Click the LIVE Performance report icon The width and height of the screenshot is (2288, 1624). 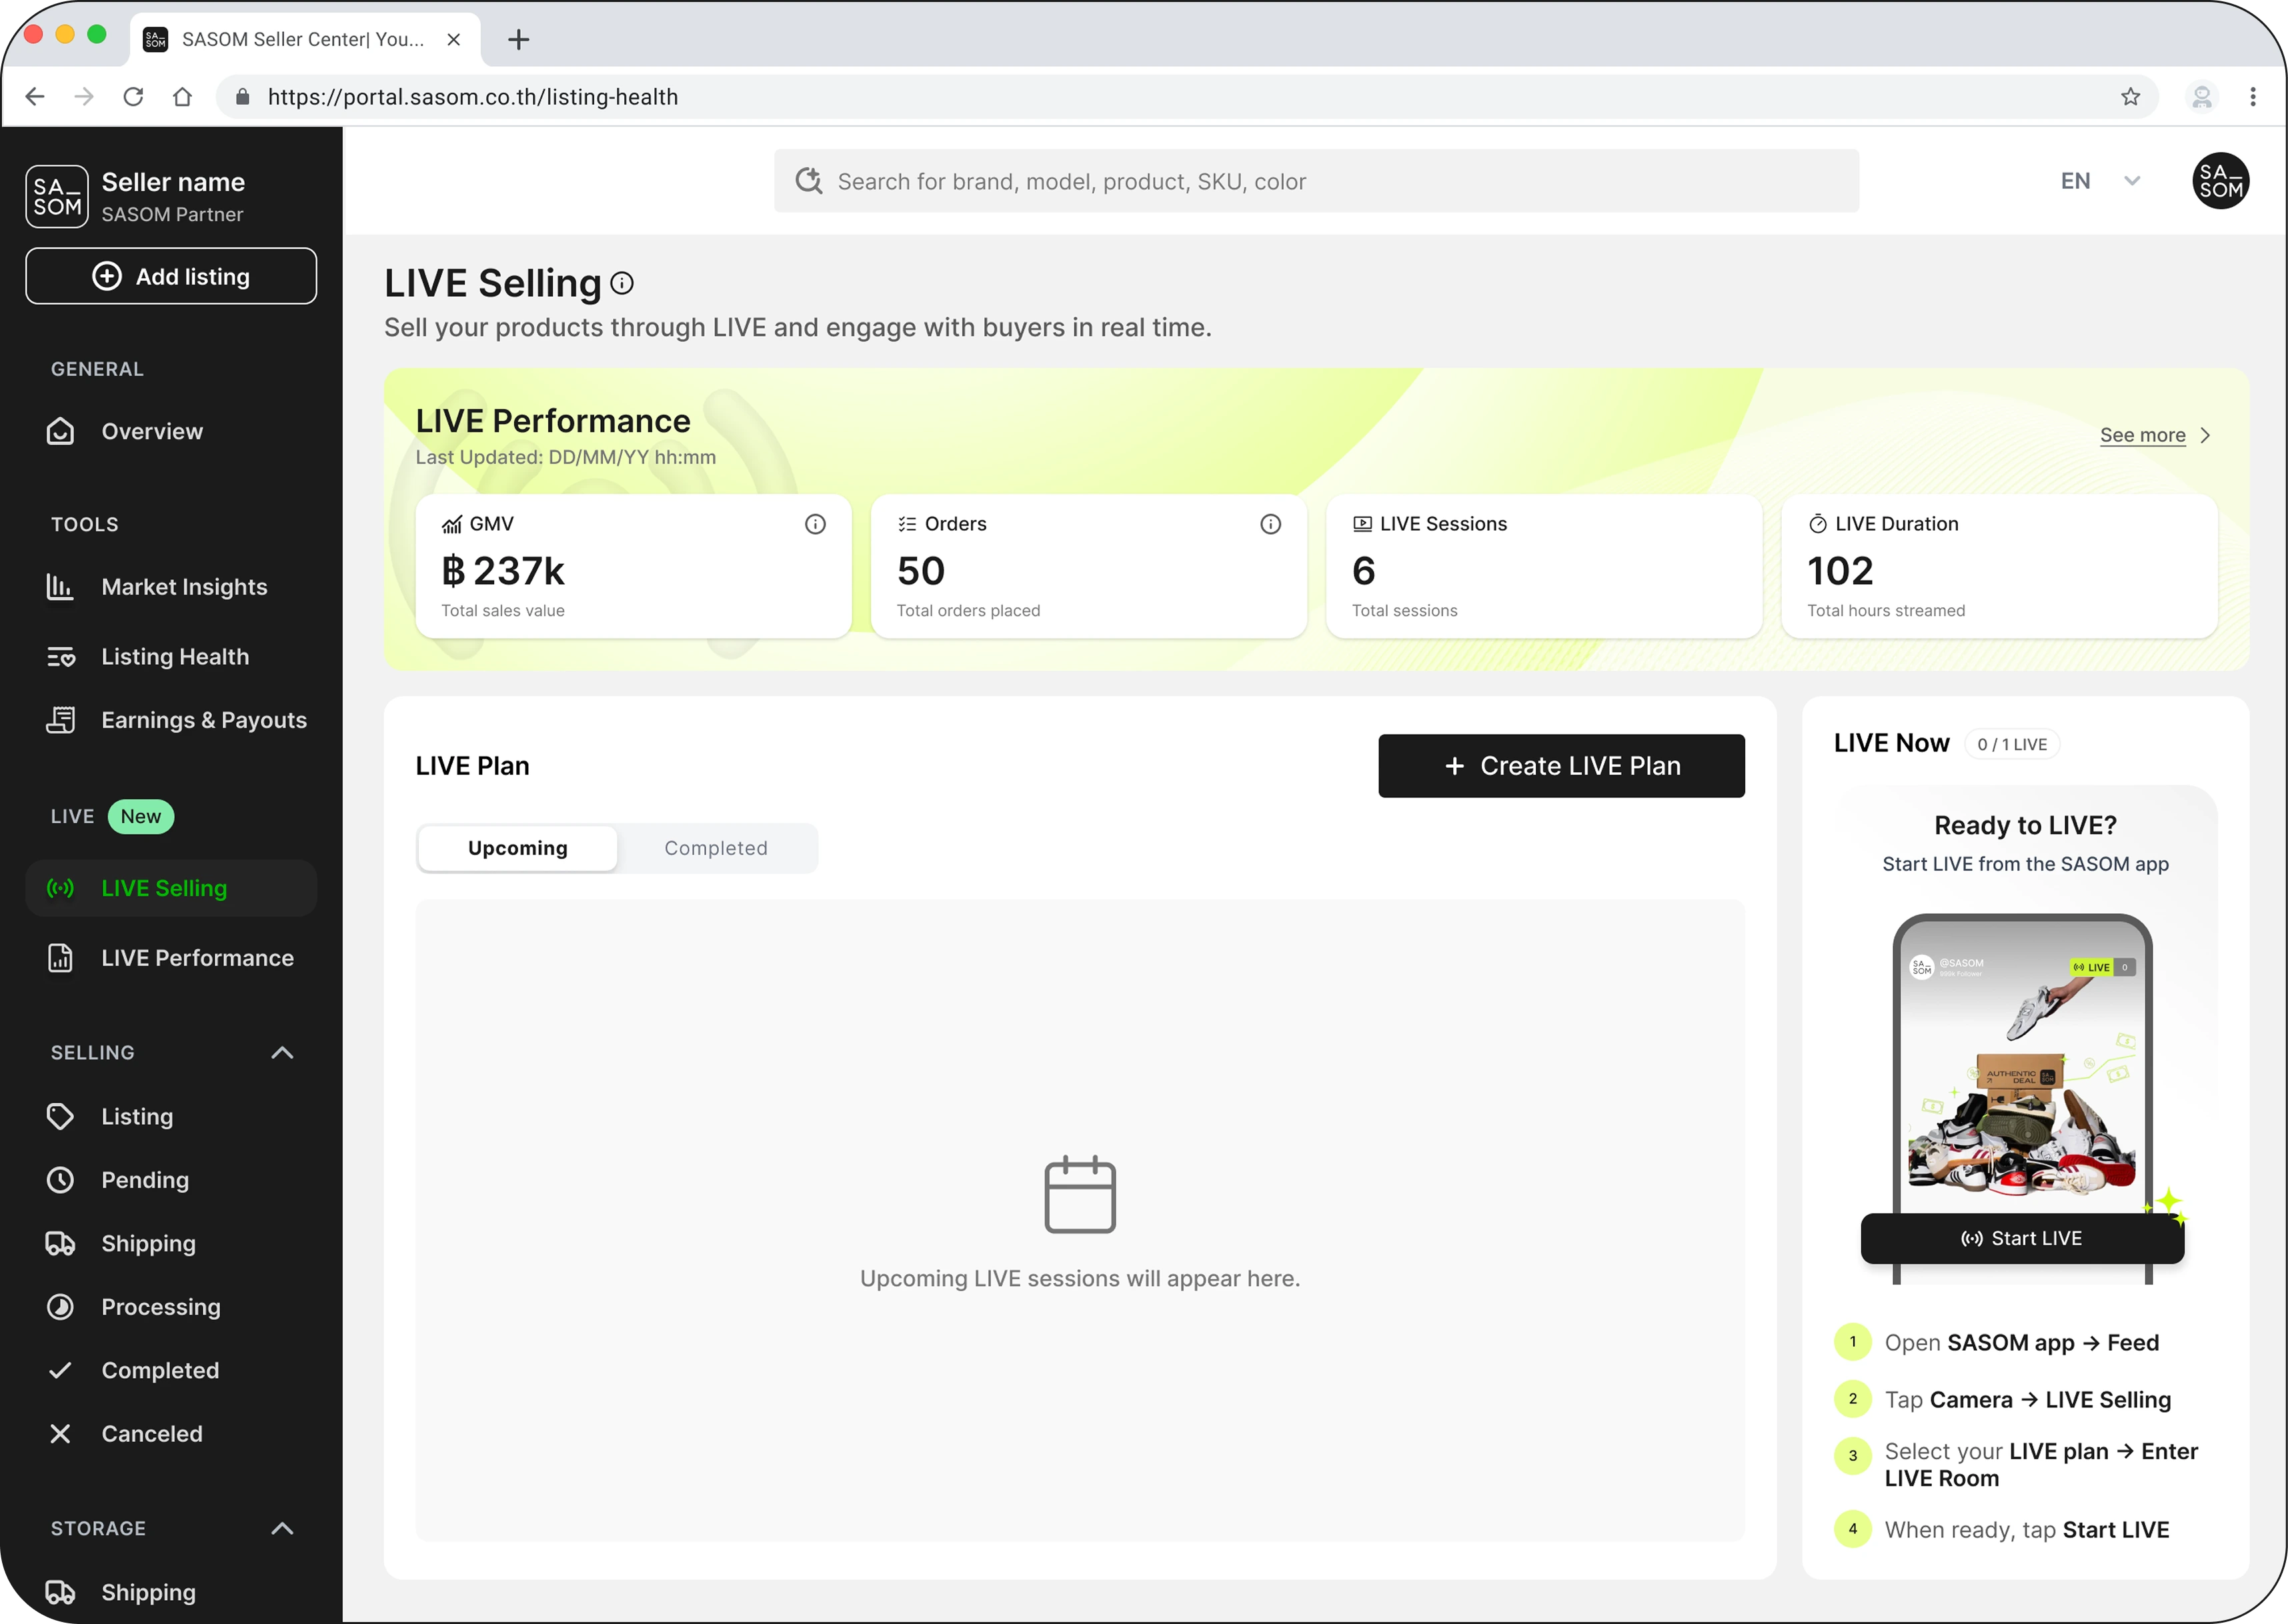coord(60,958)
